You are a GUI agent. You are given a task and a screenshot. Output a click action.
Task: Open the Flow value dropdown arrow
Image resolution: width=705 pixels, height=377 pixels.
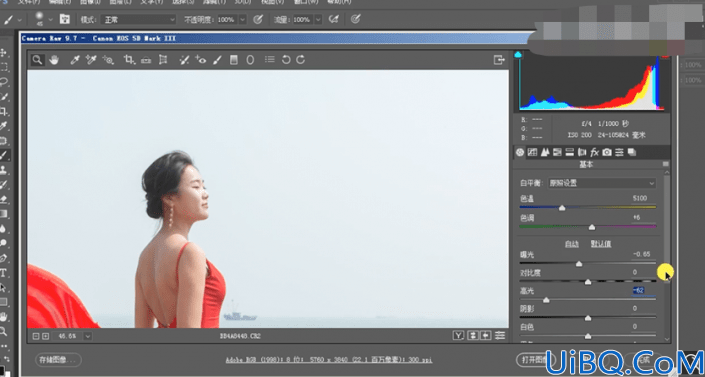318,20
